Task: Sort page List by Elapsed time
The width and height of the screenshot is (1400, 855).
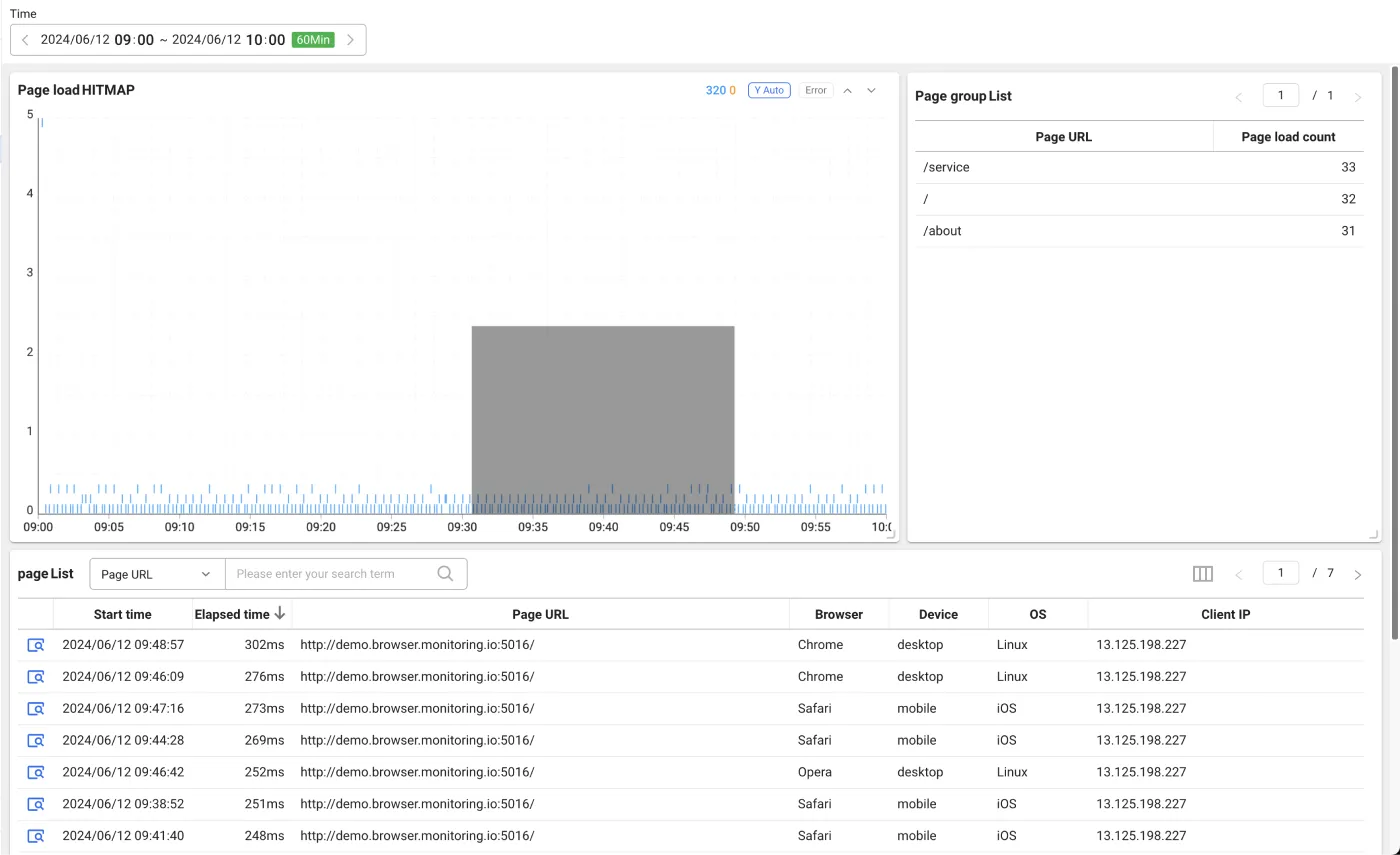Action: point(241,614)
